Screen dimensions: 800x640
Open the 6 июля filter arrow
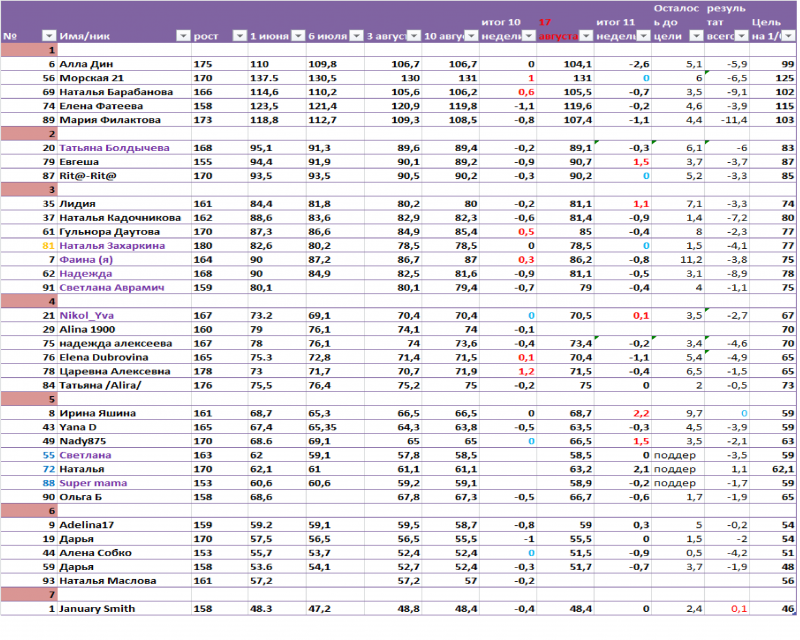pos(355,36)
